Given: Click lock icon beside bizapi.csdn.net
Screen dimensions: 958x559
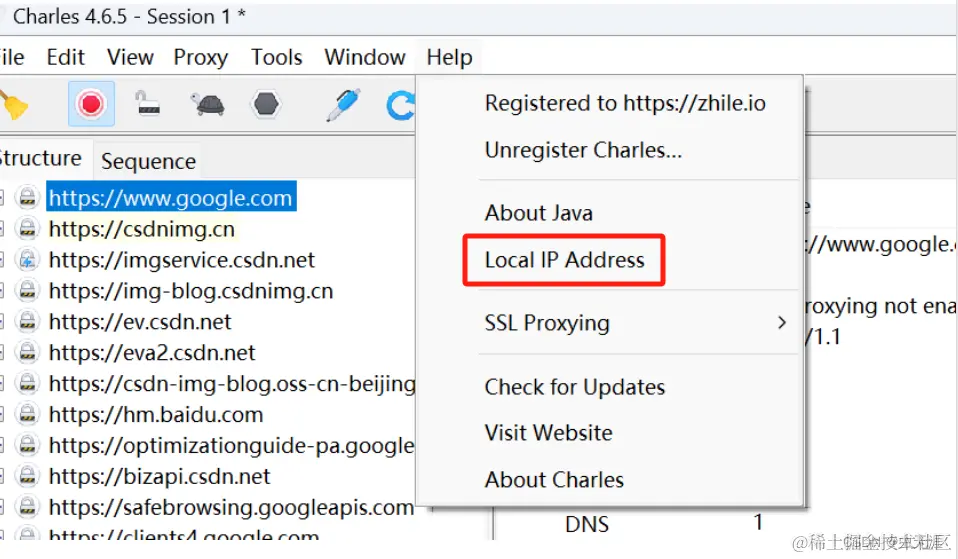Looking at the screenshot, I should 27,477.
